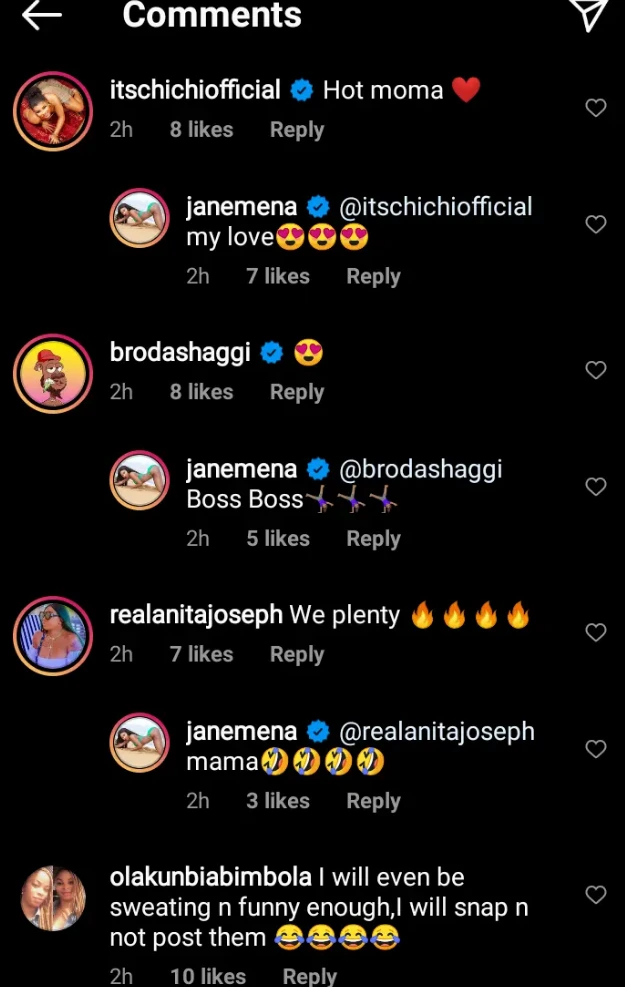This screenshot has height=987, width=625.
Task: Reply to realanitajoseph's 'We plenty' comment
Action: pyautogui.click(x=297, y=654)
